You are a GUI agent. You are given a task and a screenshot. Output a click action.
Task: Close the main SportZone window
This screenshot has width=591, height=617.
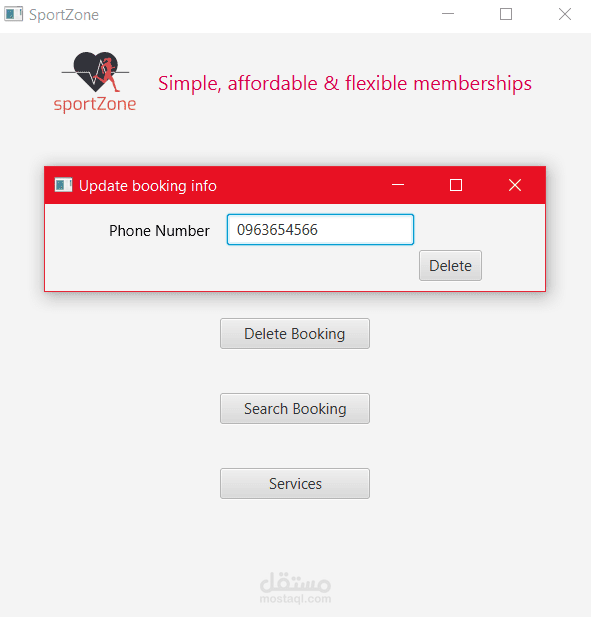tap(565, 14)
